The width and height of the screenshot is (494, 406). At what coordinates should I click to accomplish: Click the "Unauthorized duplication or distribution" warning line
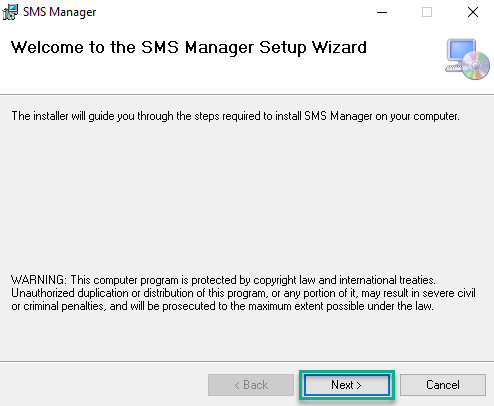click(243, 293)
